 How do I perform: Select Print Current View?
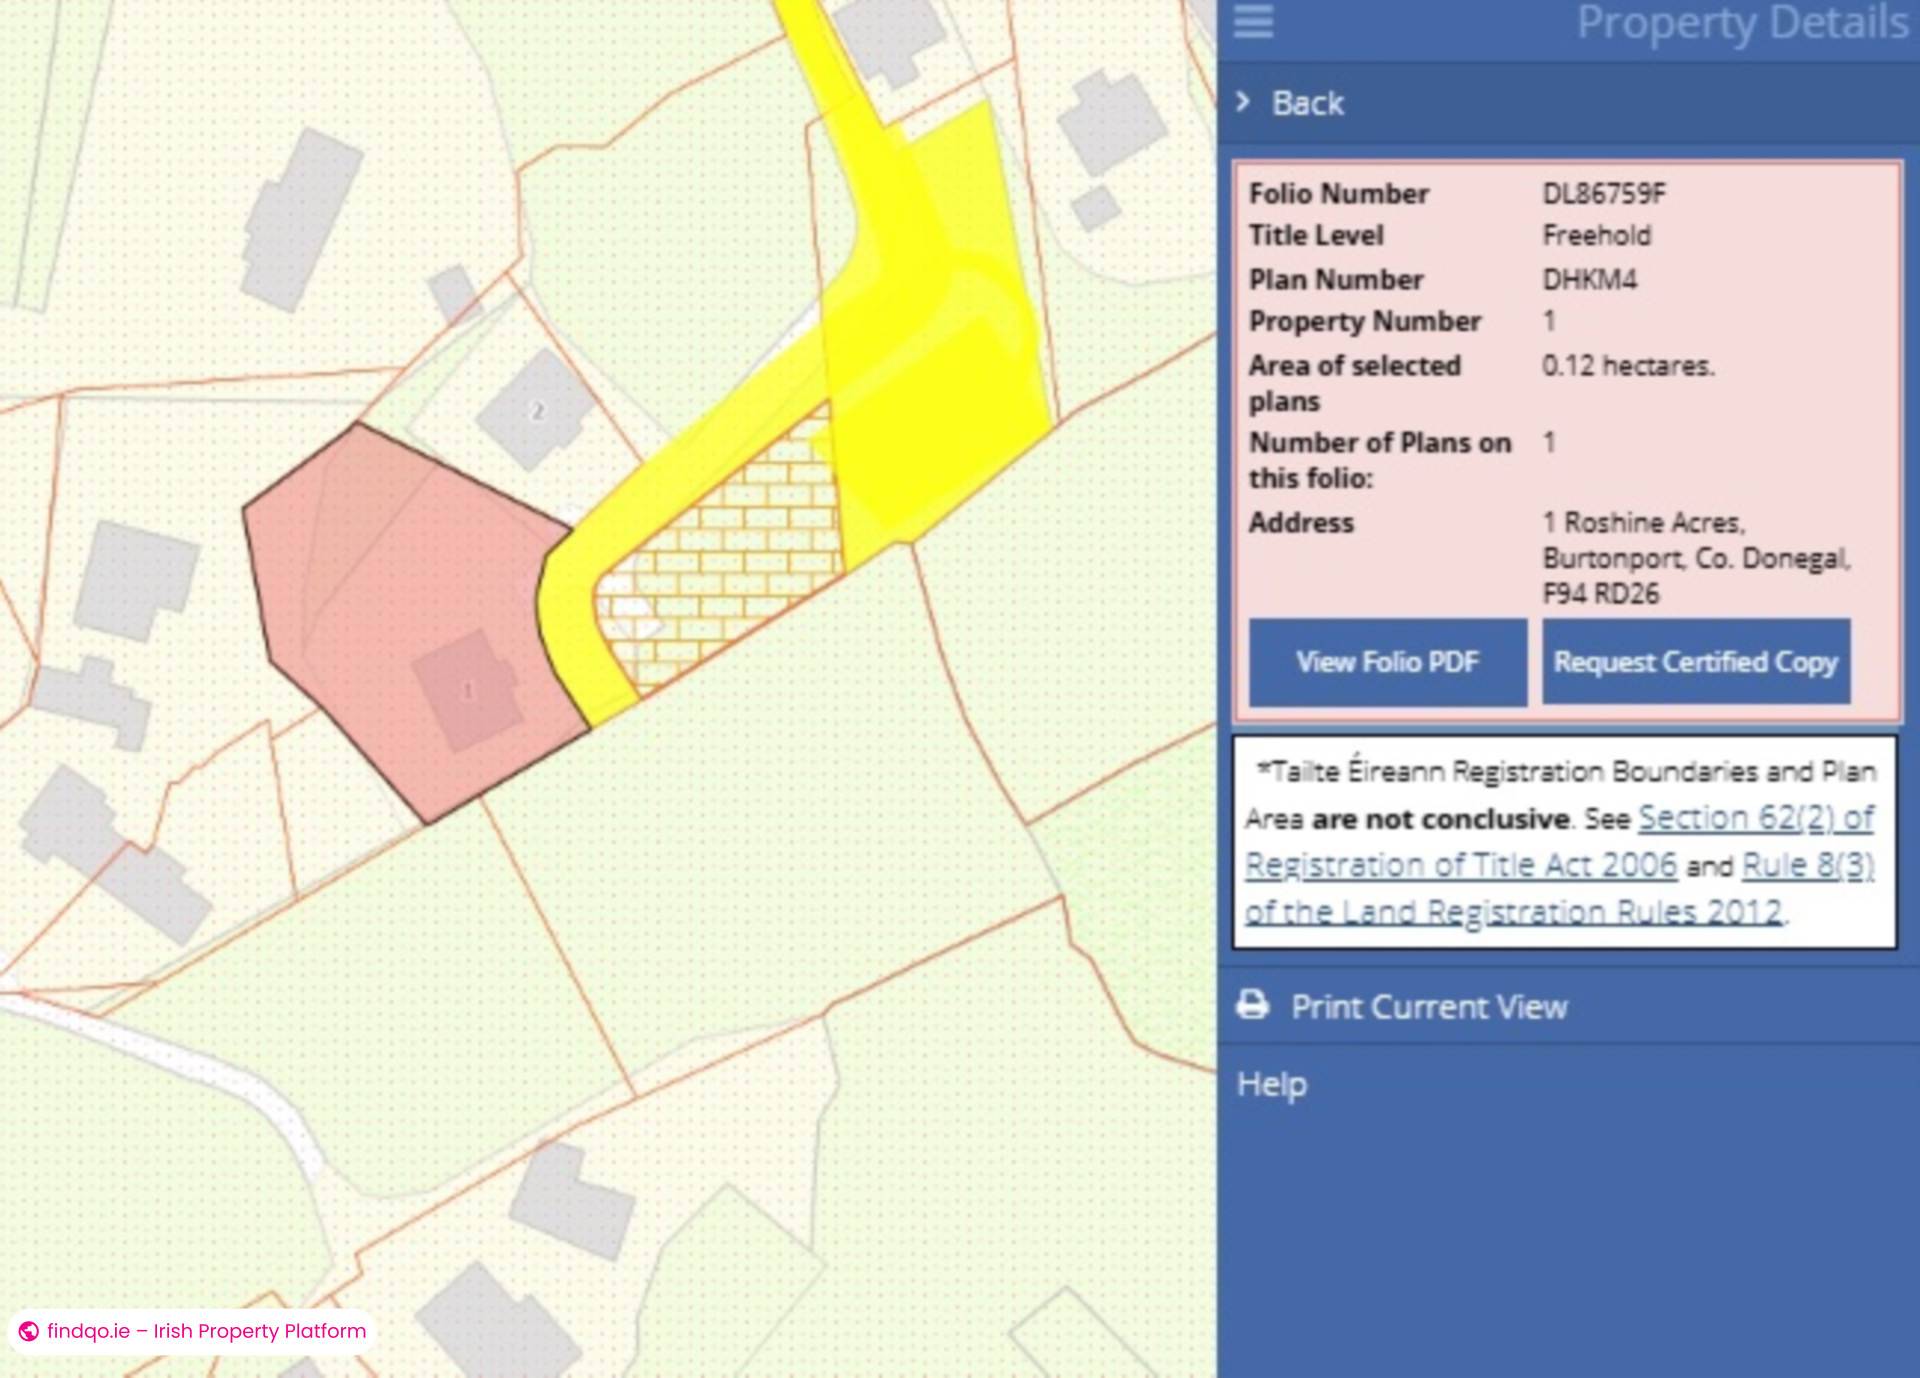[x=1429, y=1006]
